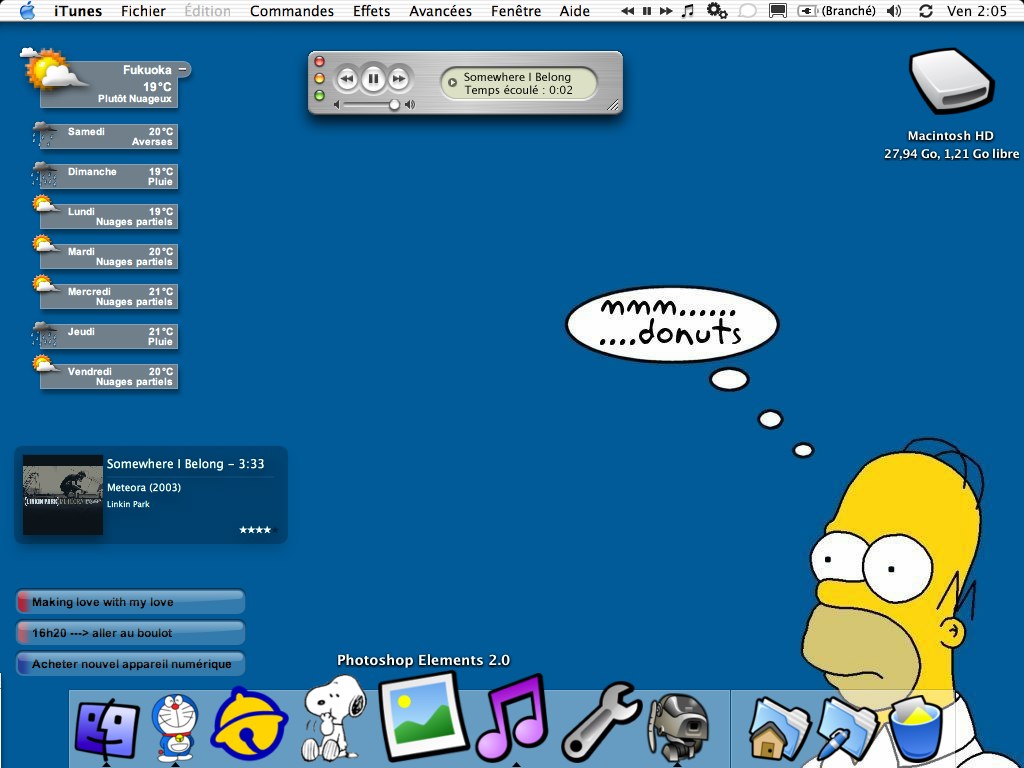The height and width of the screenshot is (768, 1024).
Task: Select the Mercredi forecast row
Action: pyautogui.click(x=106, y=296)
